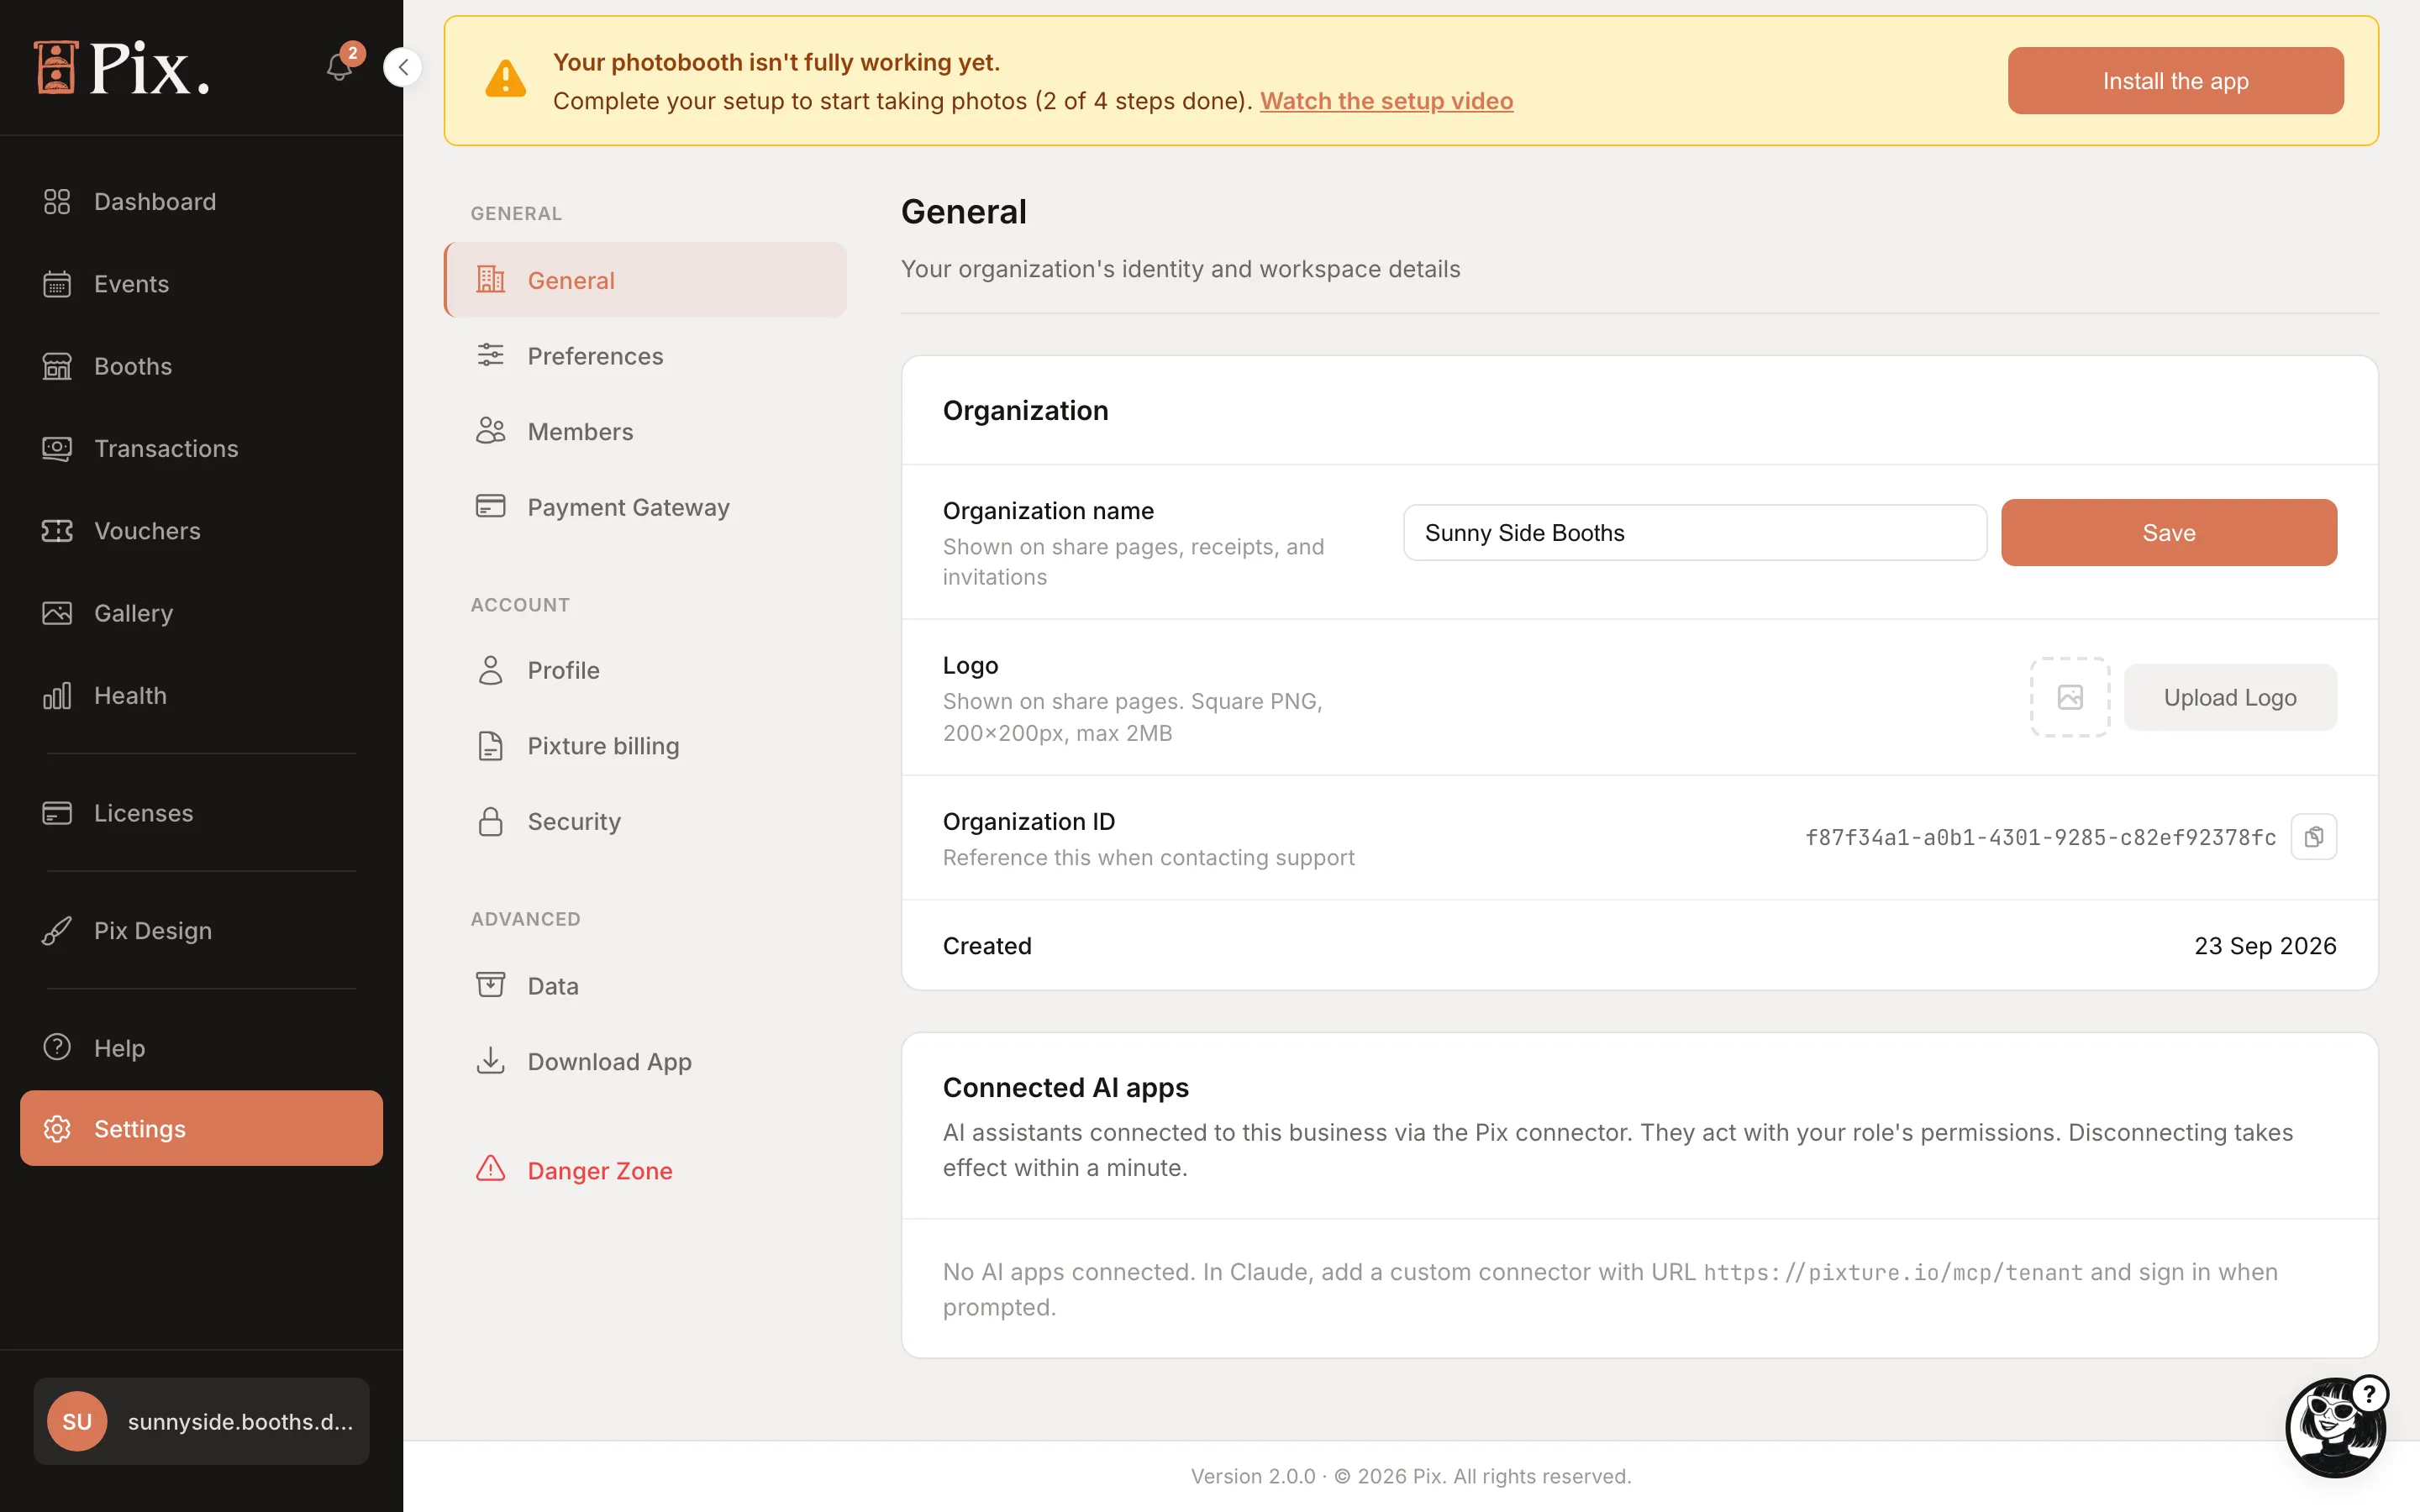Open the Danger Zone section
The image size is (2420, 1512).
645,1170
